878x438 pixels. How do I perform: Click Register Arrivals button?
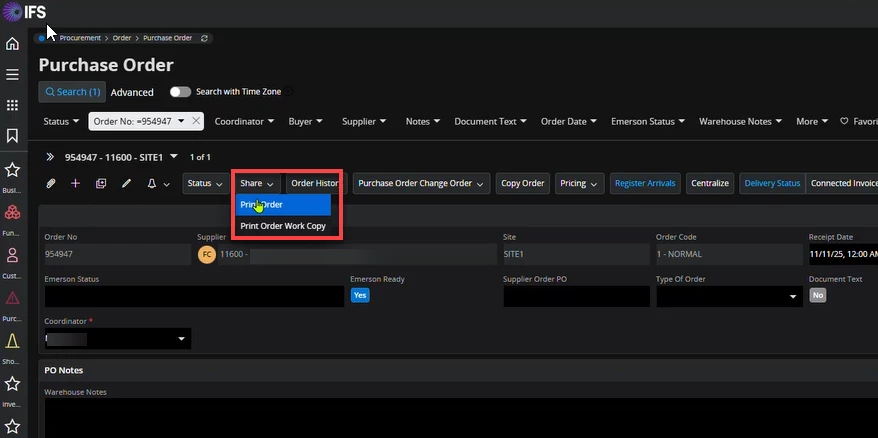pos(645,183)
